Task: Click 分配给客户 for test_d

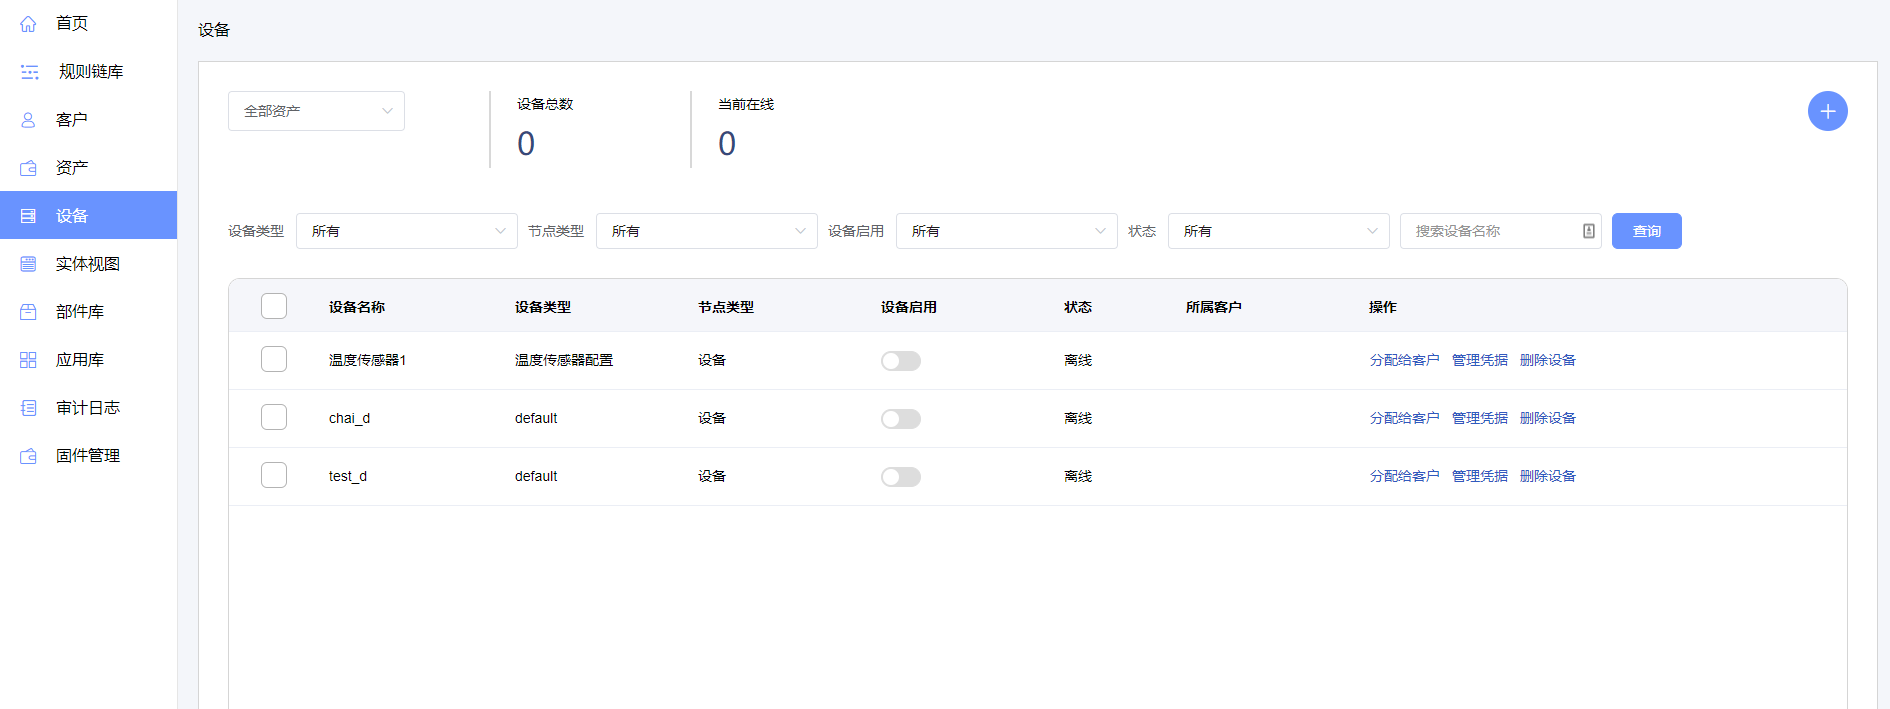Action: click(1404, 476)
